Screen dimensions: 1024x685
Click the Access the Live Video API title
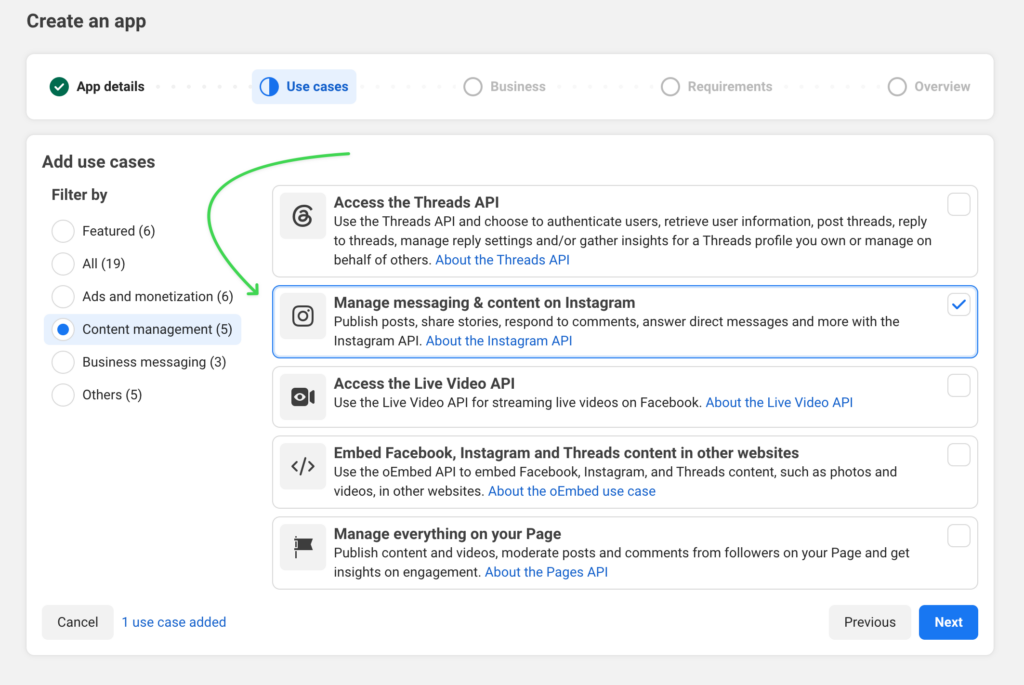[424, 383]
